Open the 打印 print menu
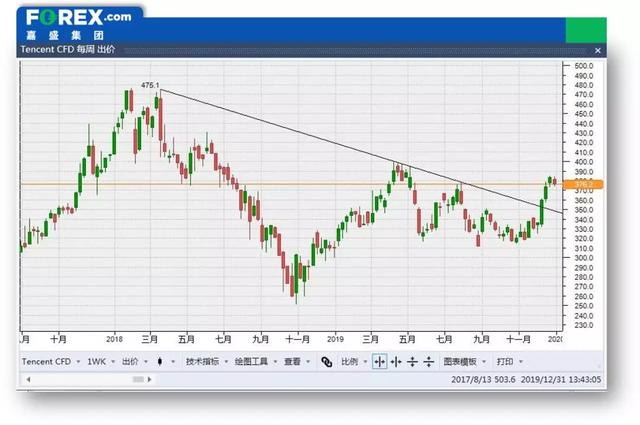Screen dimensions: 640x425 point(509,362)
